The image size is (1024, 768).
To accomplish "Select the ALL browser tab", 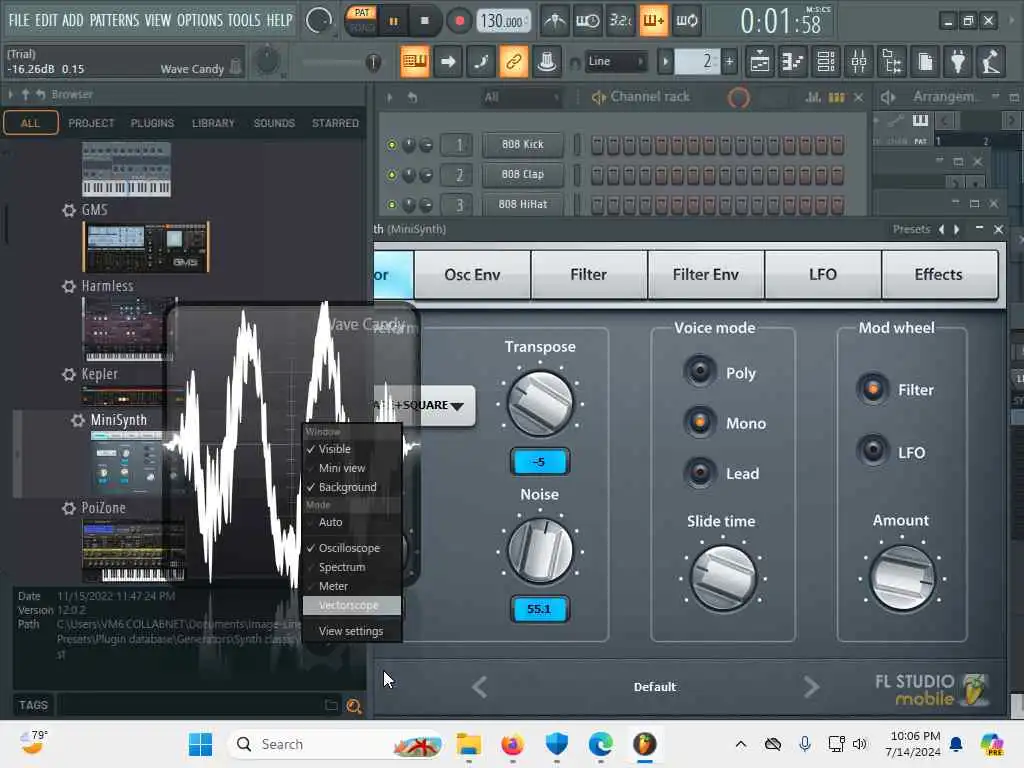I will click(31, 123).
